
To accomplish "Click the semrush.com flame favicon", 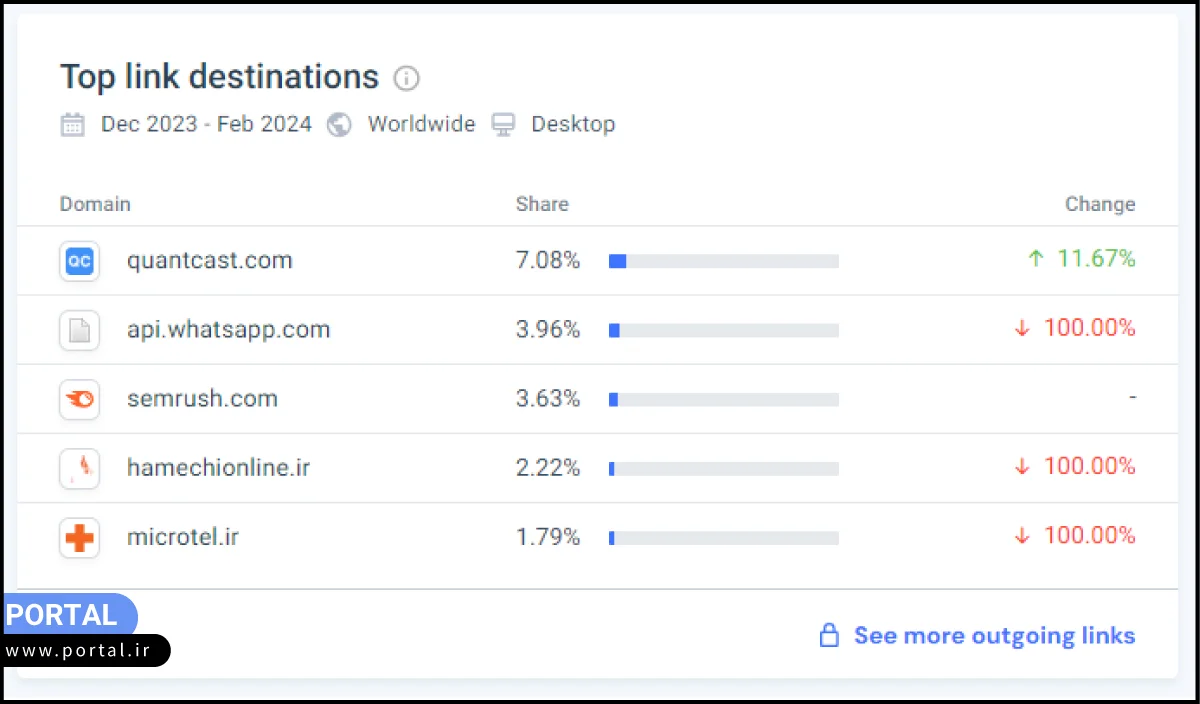I will pyautogui.click(x=79, y=399).
